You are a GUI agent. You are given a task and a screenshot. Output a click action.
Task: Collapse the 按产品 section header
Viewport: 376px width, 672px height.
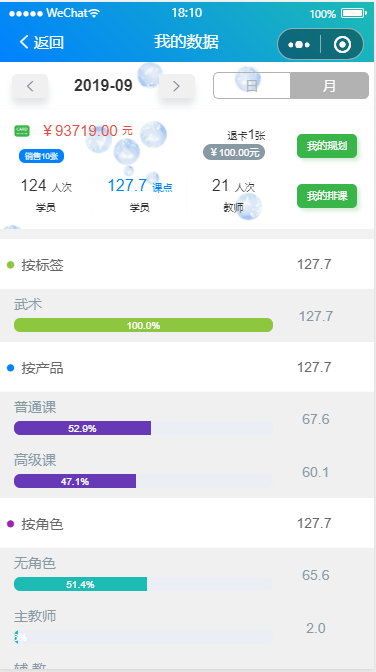187,367
